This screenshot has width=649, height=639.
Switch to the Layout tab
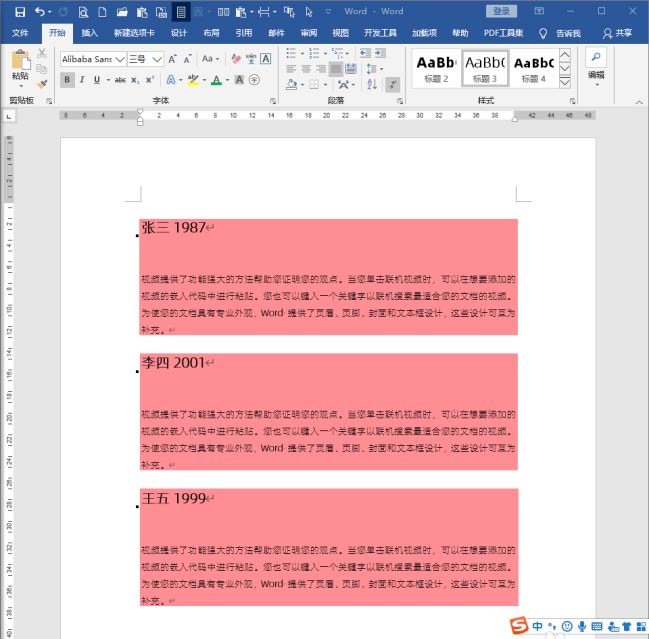pos(211,33)
